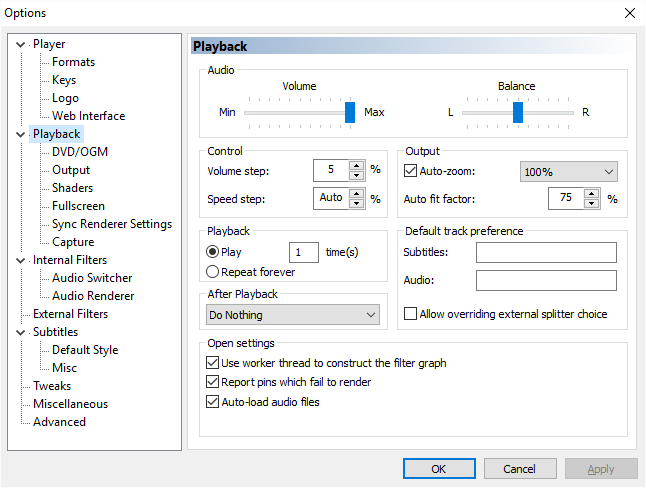
Task: Click the Subtitles track preference field
Action: [x=546, y=252]
